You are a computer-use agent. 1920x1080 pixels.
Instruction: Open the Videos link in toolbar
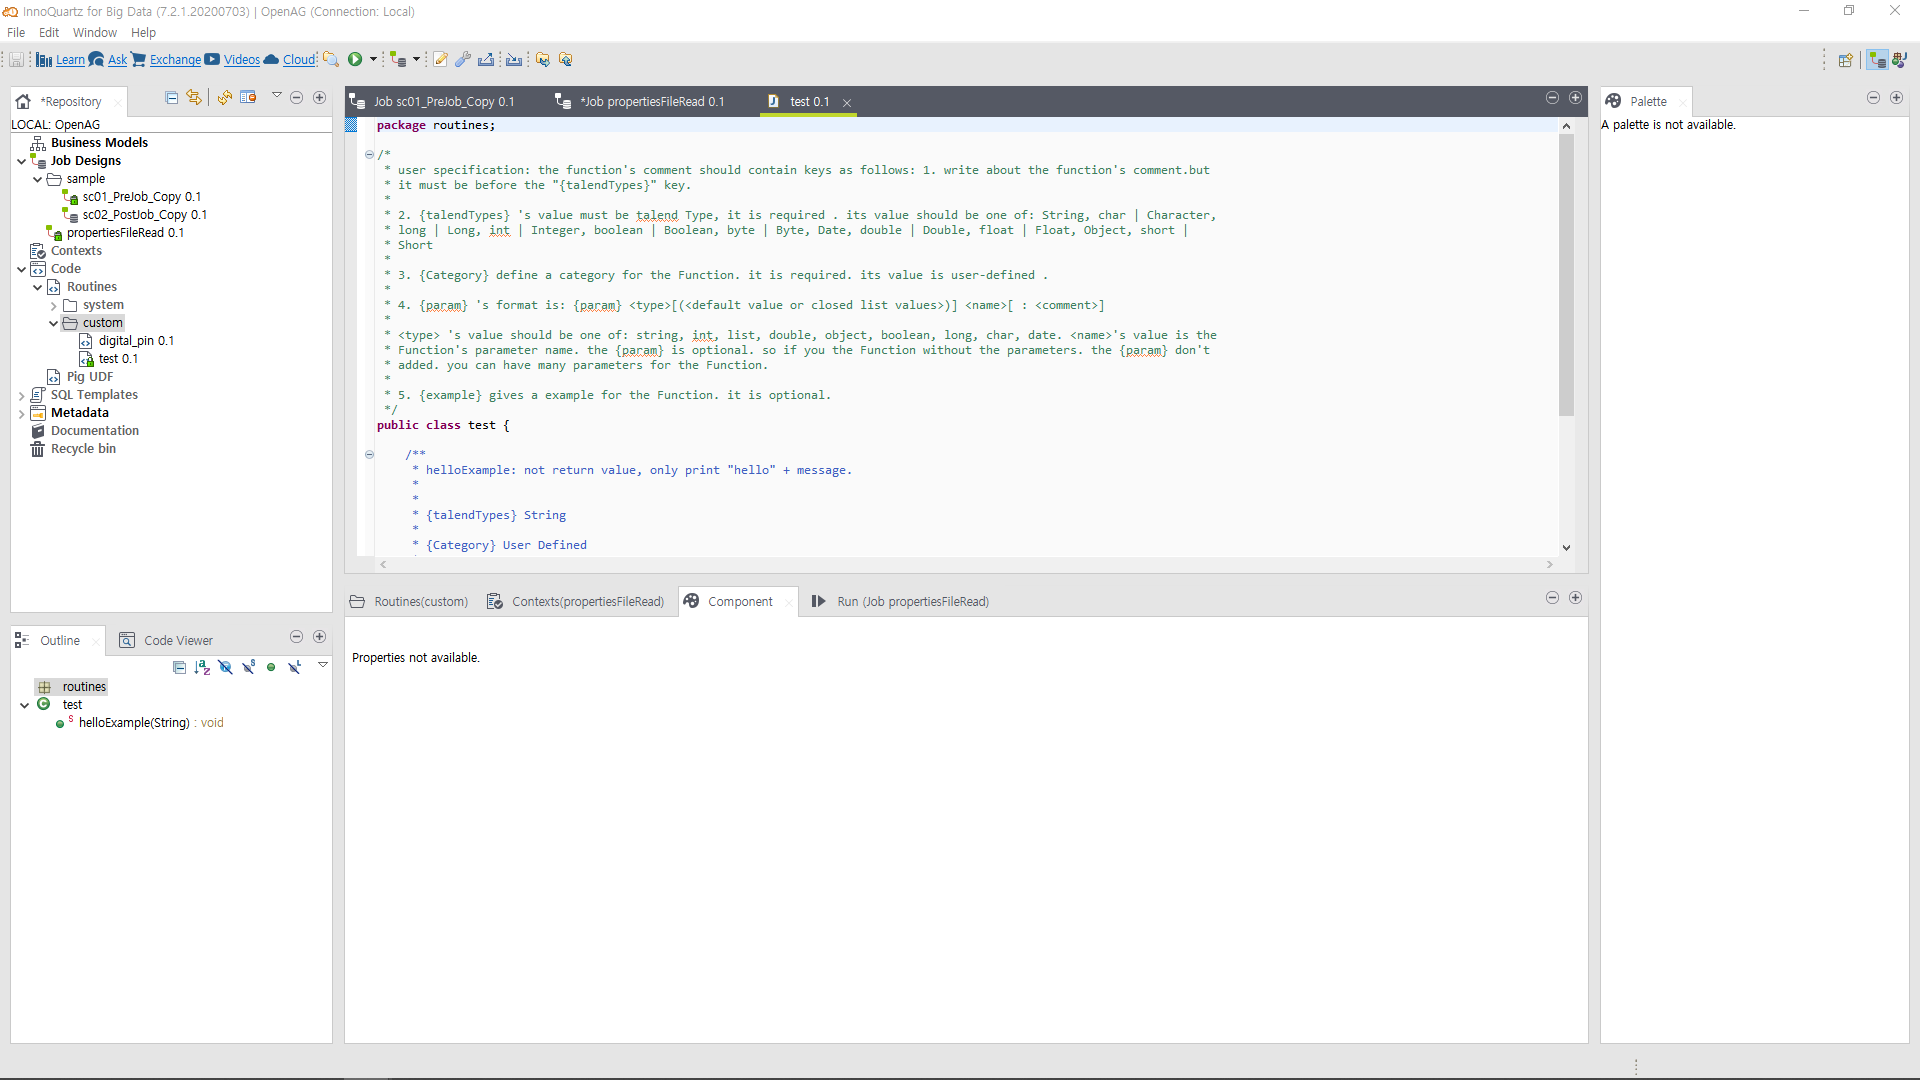[x=241, y=60]
